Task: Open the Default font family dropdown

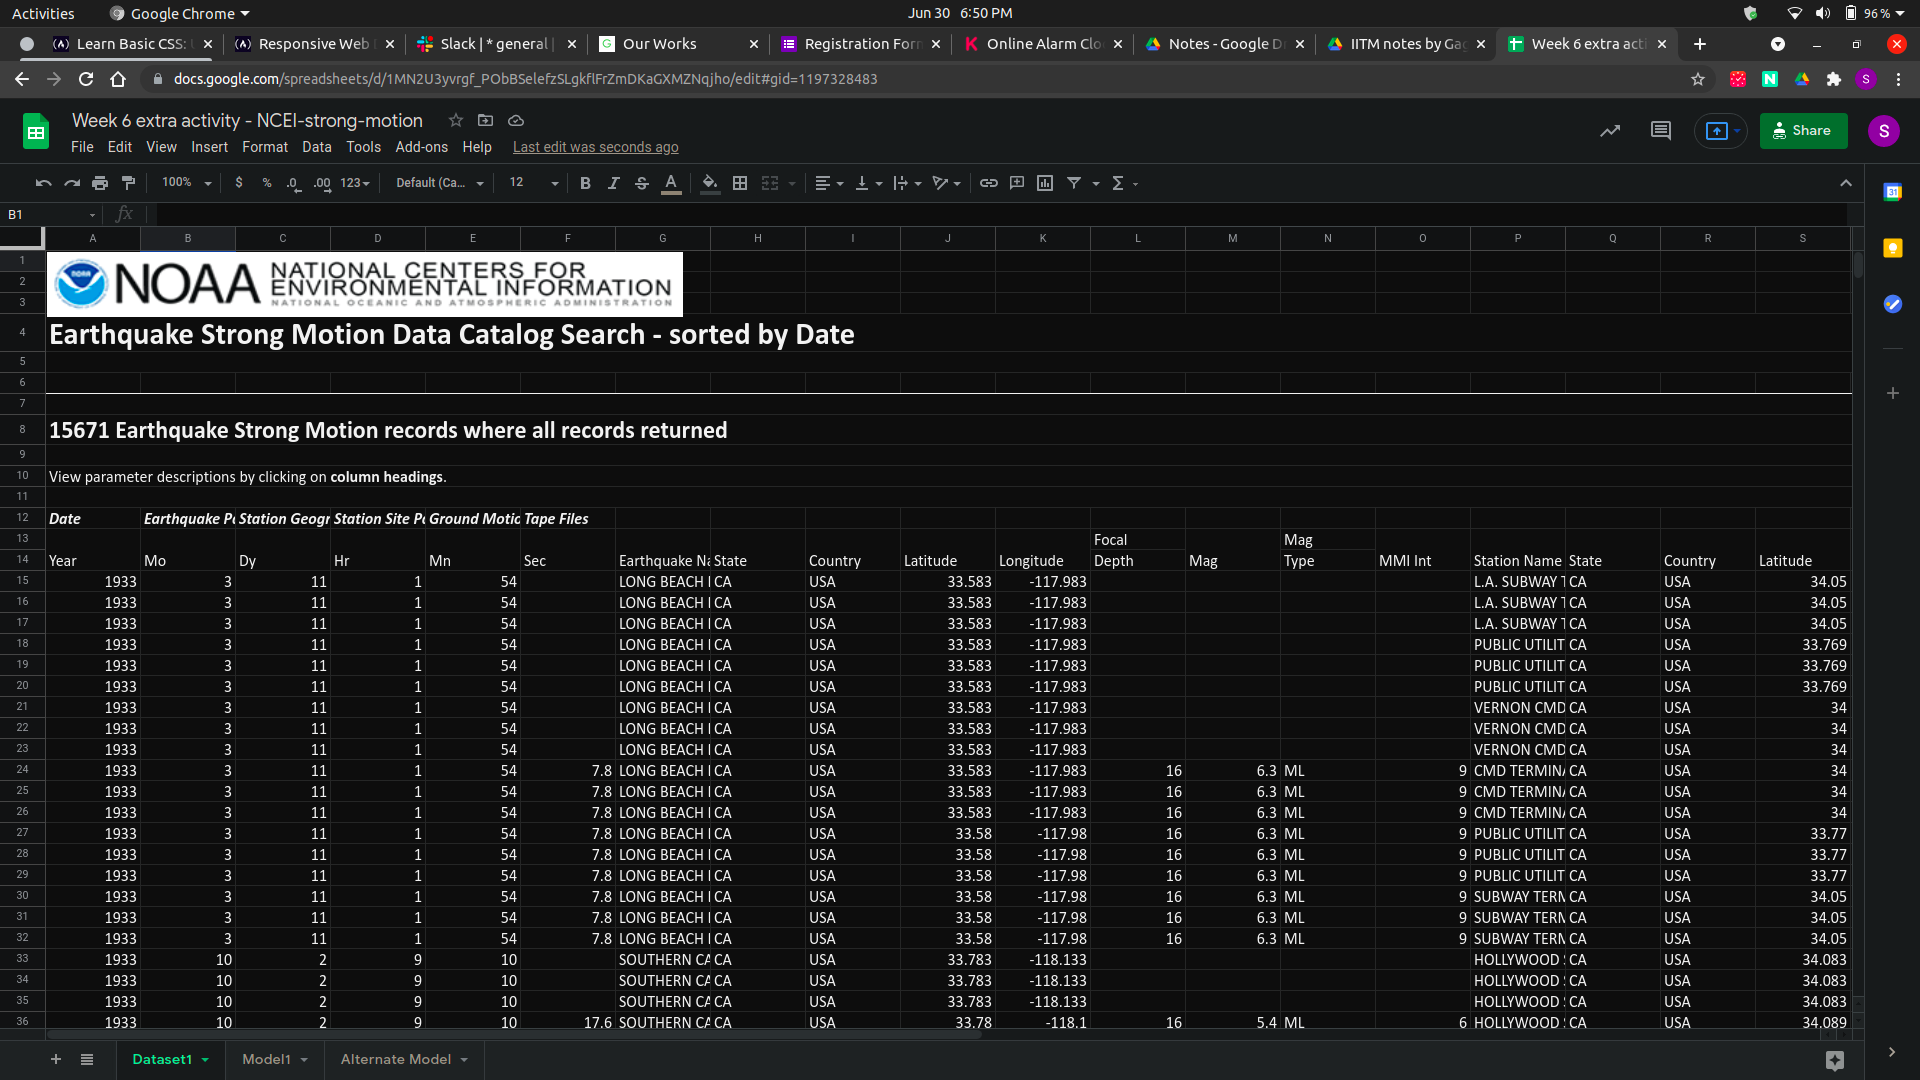Action: click(439, 183)
